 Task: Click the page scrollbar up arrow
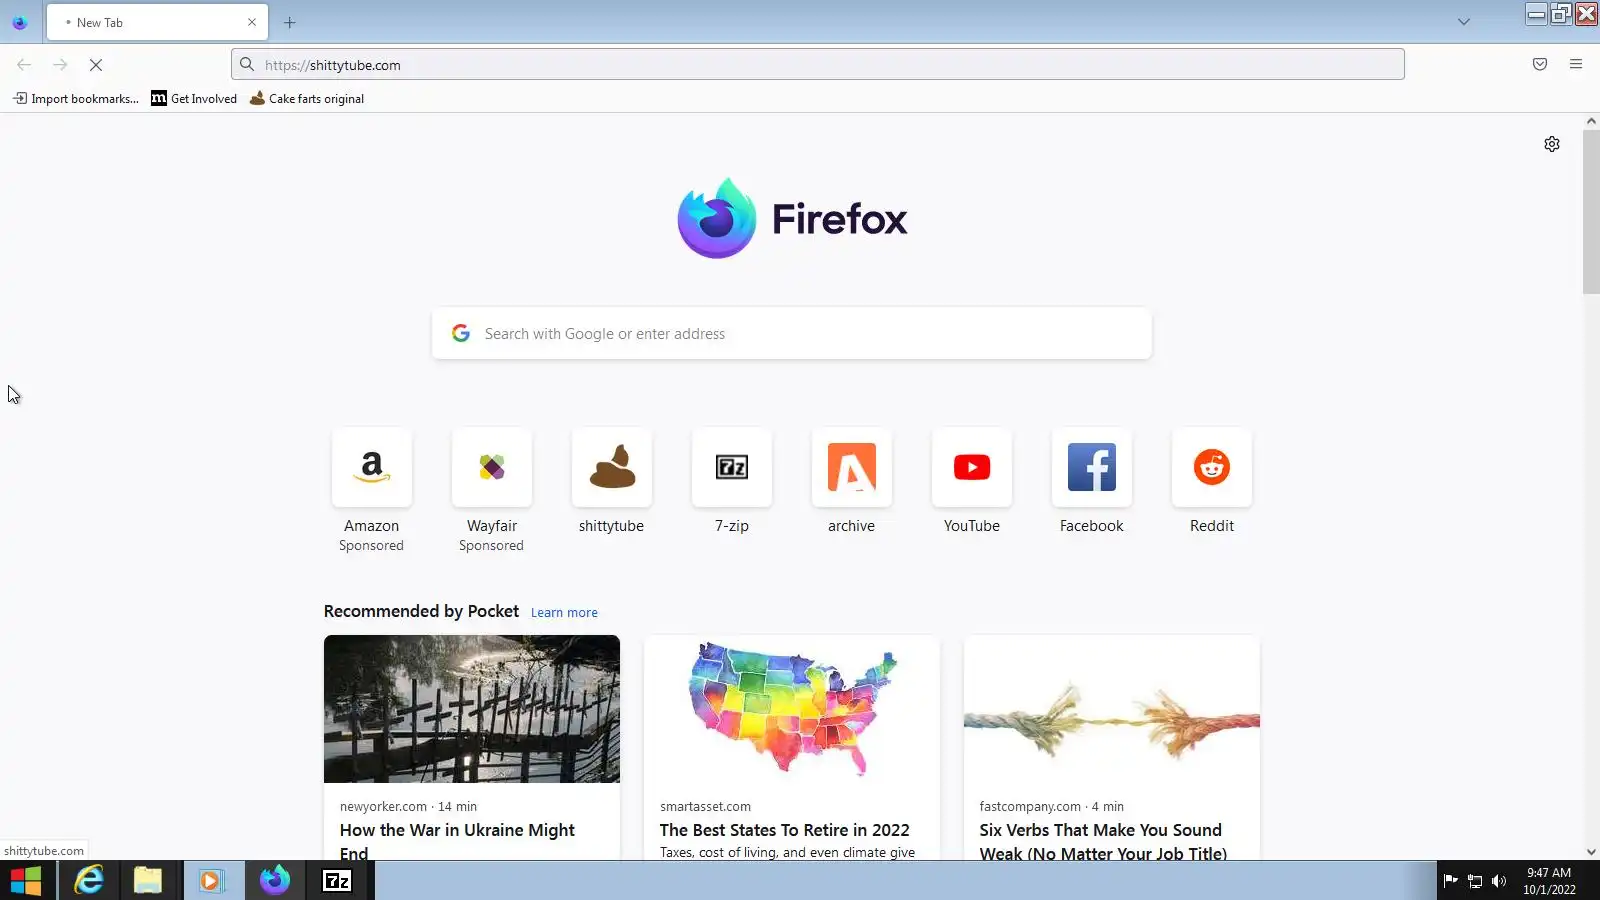1591,121
